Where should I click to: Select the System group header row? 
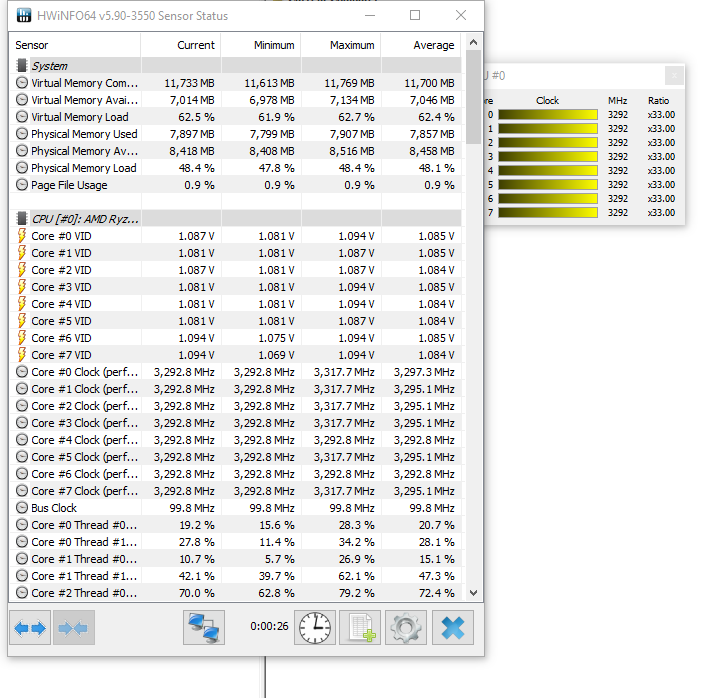pos(235,66)
